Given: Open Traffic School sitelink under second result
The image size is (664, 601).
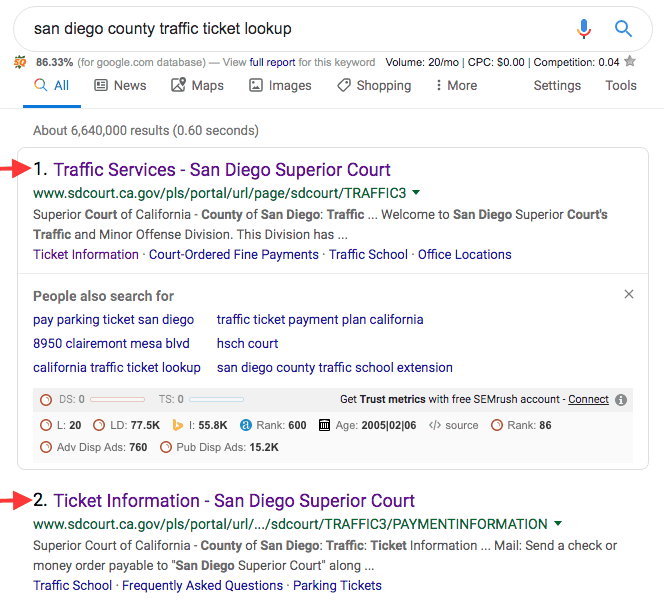Looking at the screenshot, I should click(72, 585).
